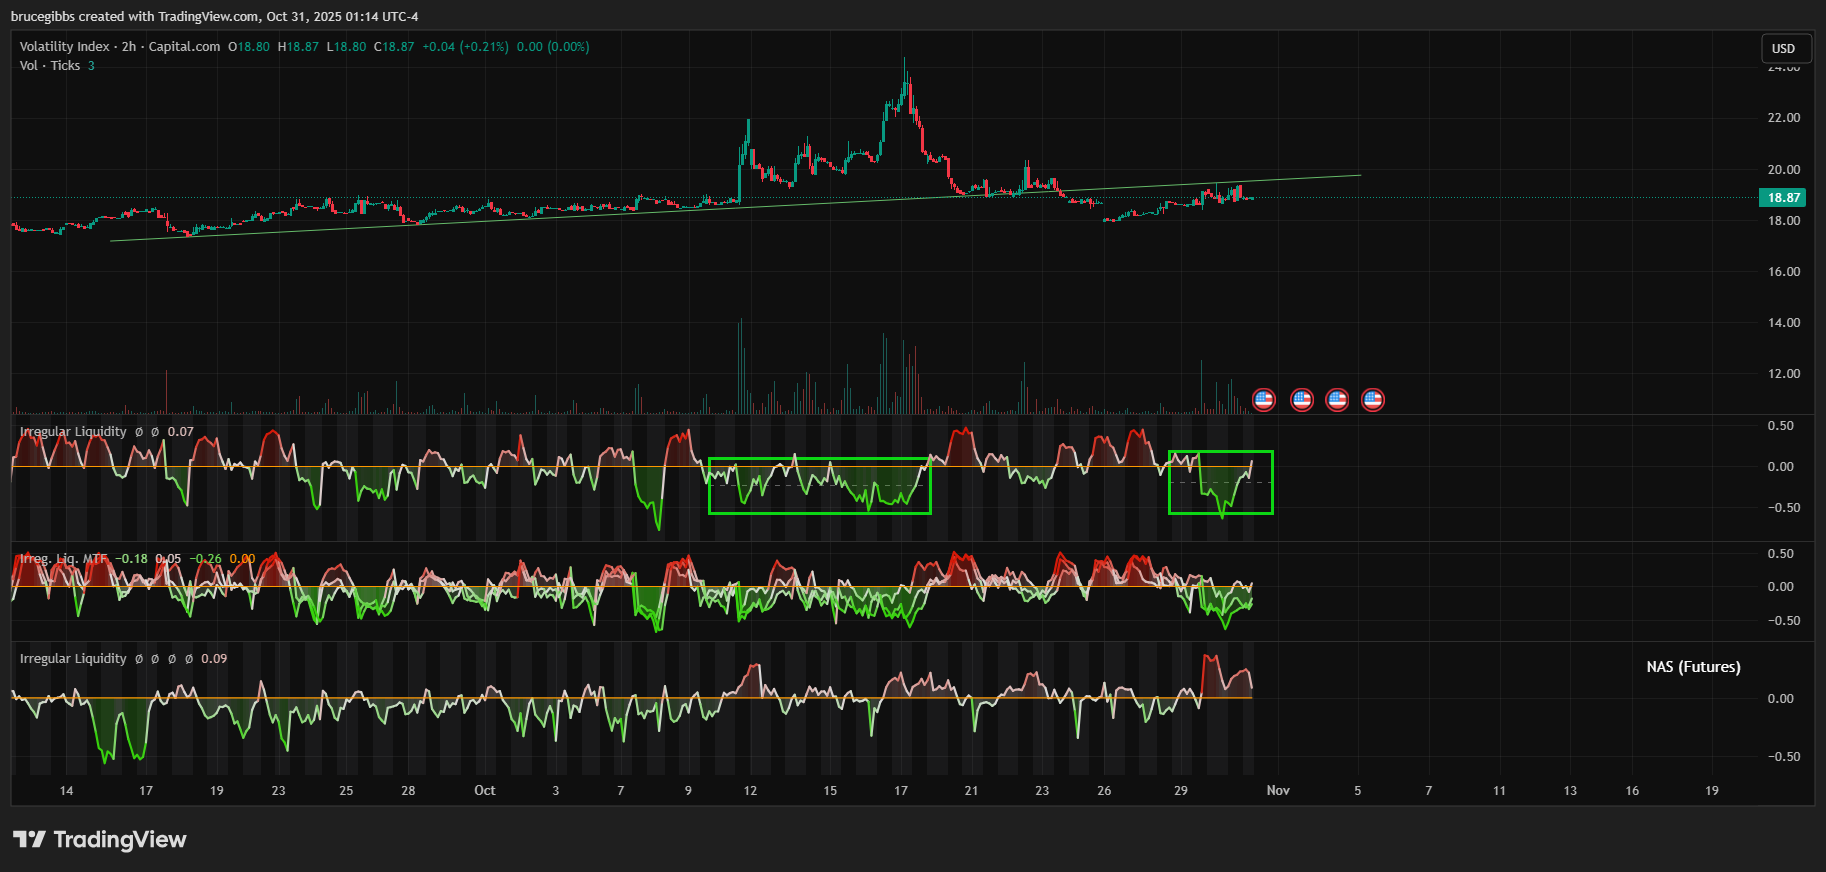Viewport: 1826px width, 872px height.
Task: Select the Volatility Index symbol title
Action: (119, 47)
